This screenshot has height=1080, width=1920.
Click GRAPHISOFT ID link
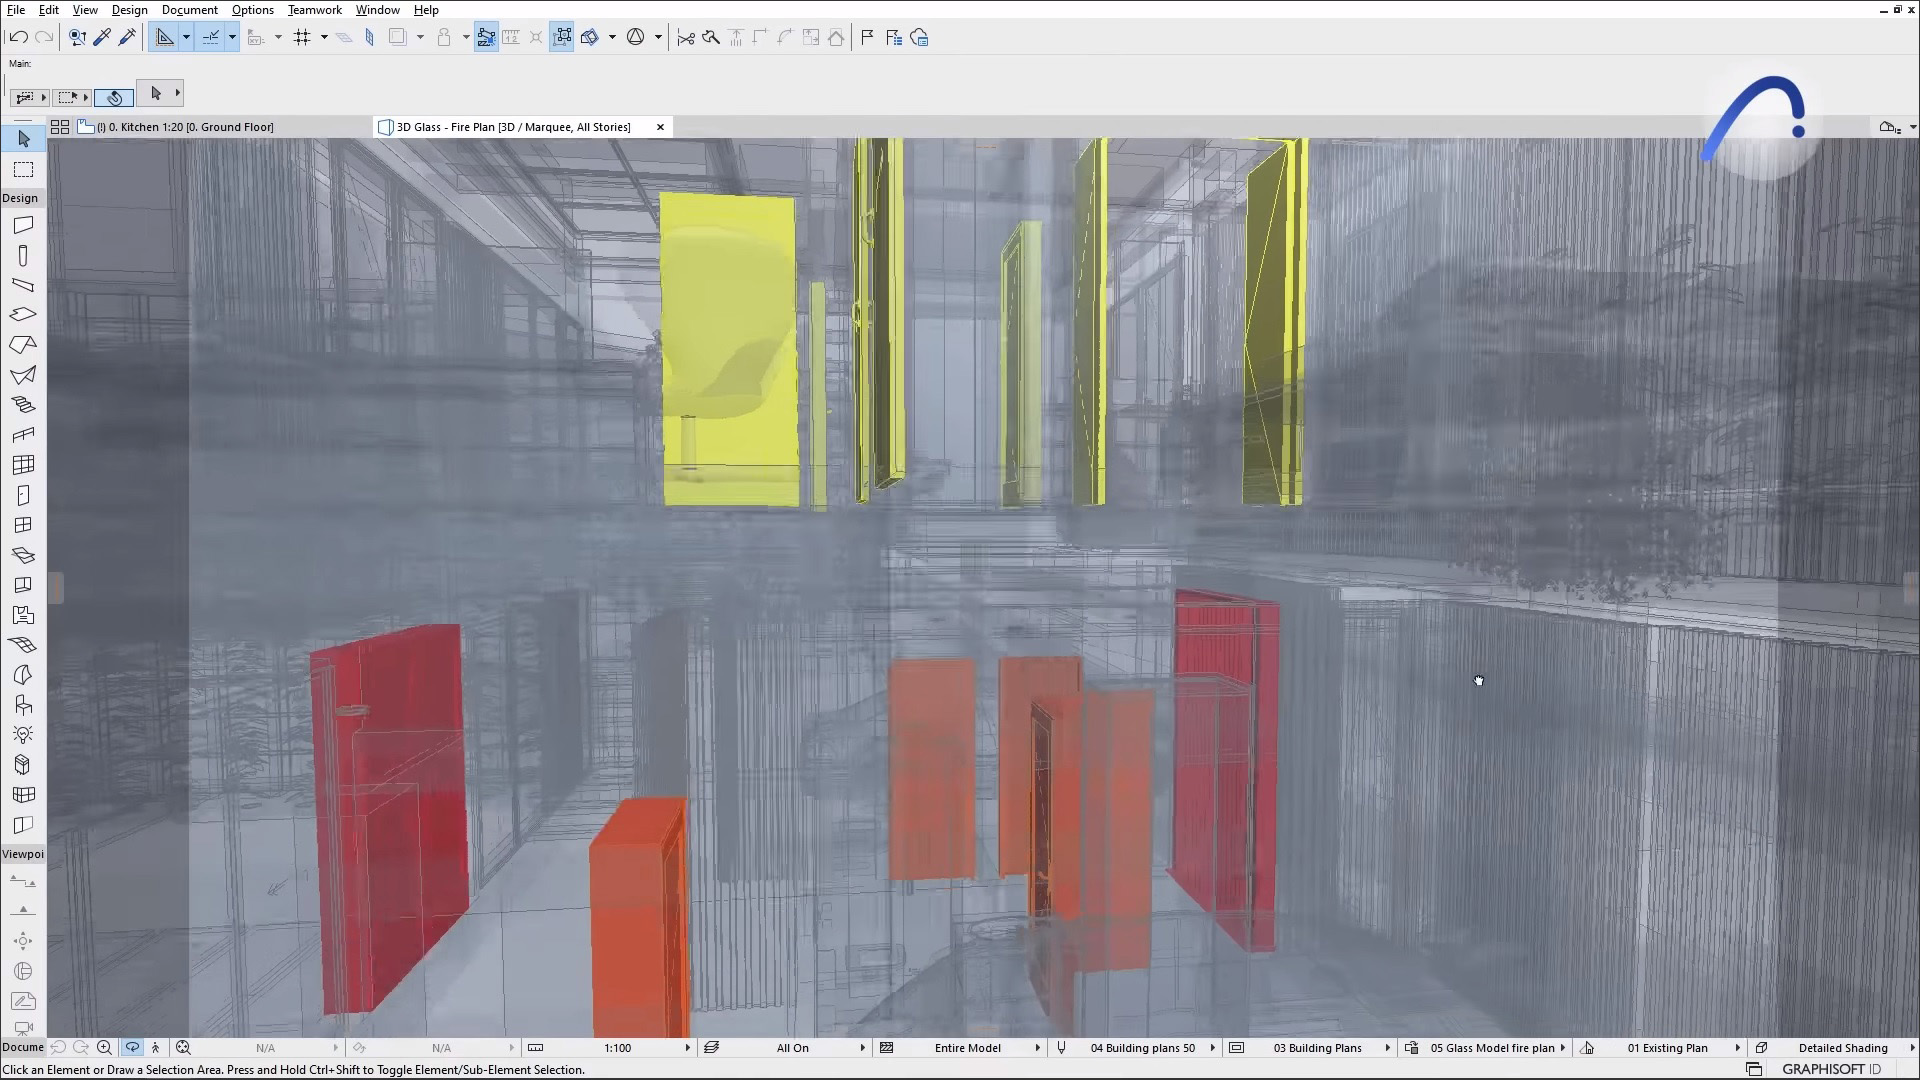pos(1831,1069)
